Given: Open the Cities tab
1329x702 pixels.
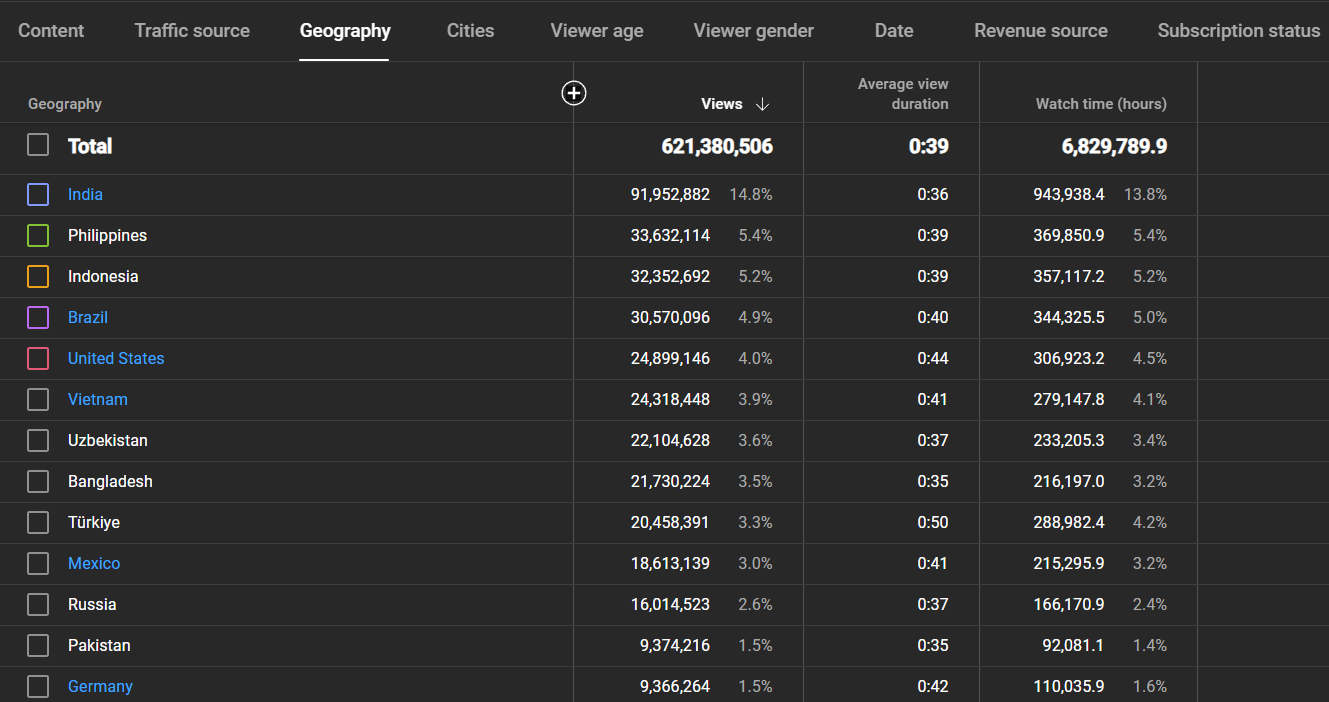Looking at the screenshot, I should pos(471,31).
